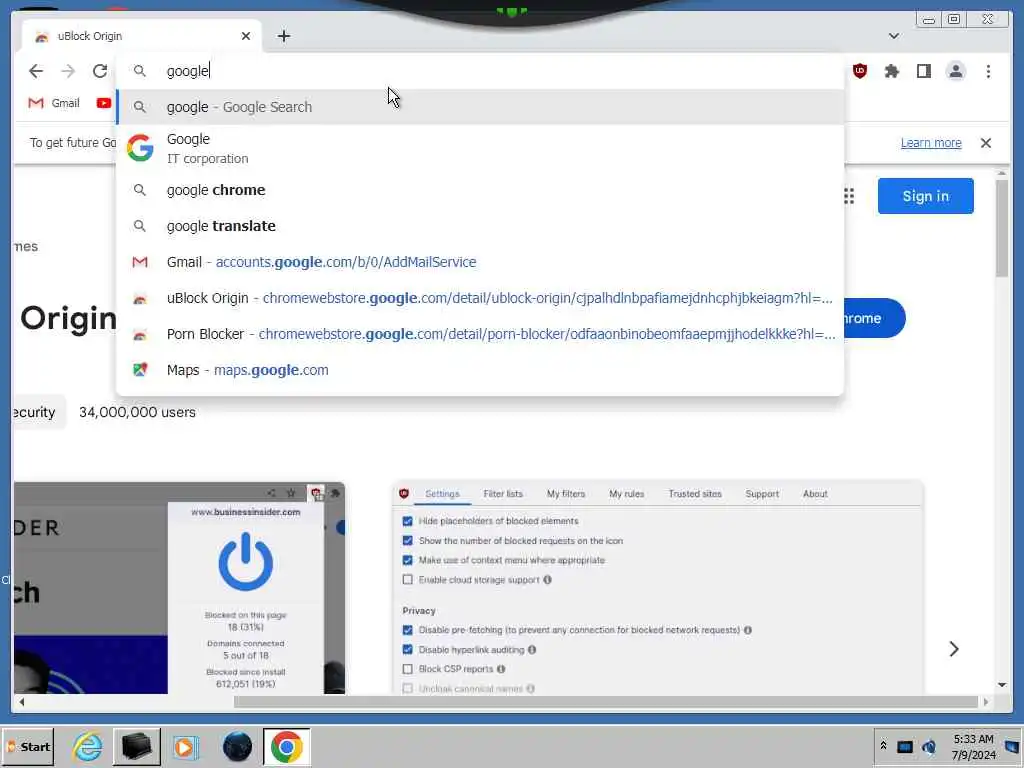Viewport: 1024px width, 768px height.
Task: Select the 'google - Google Search' suggestion
Action: 480,106
